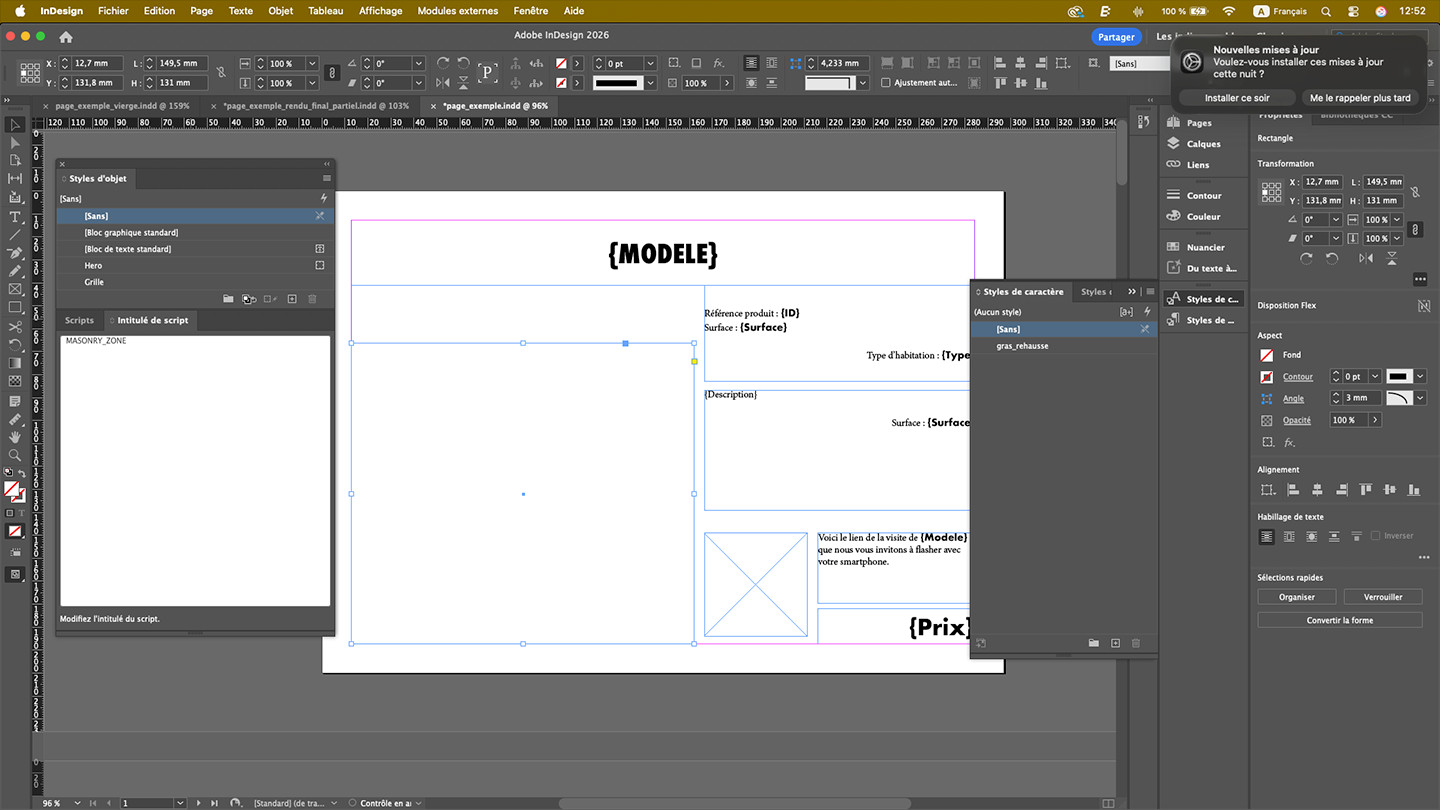The width and height of the screenshot is (1440, 810).
Task: Click the Convertir la forme button
Action: (1339, 620)
